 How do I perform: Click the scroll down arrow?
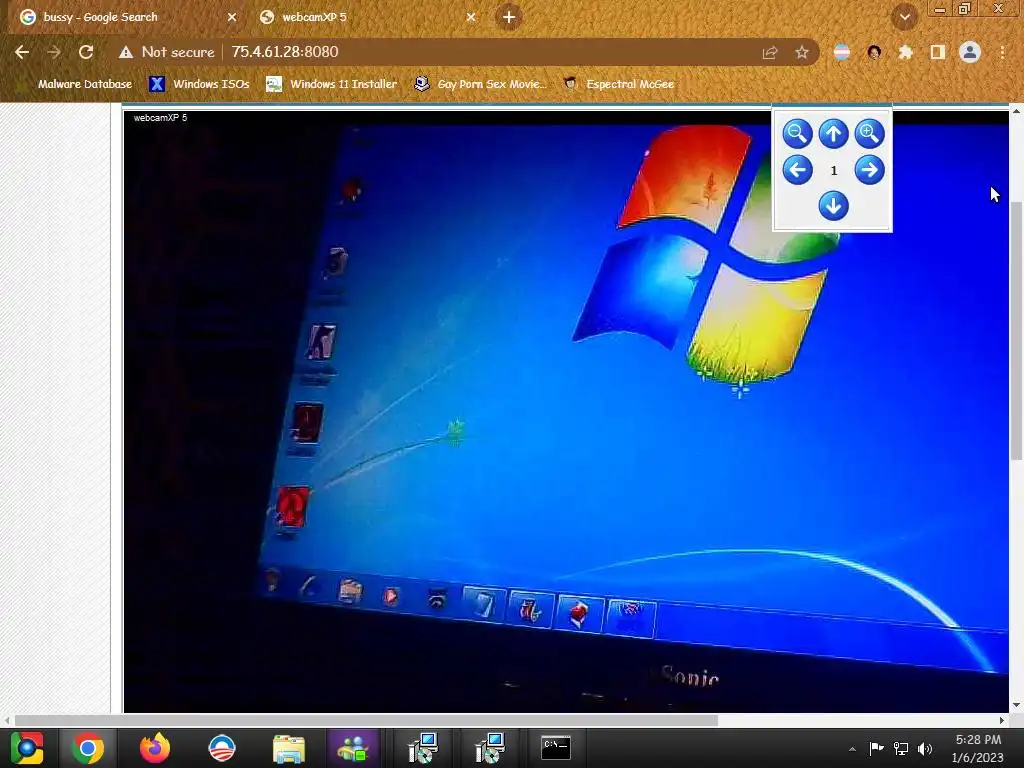(1017, 705)
